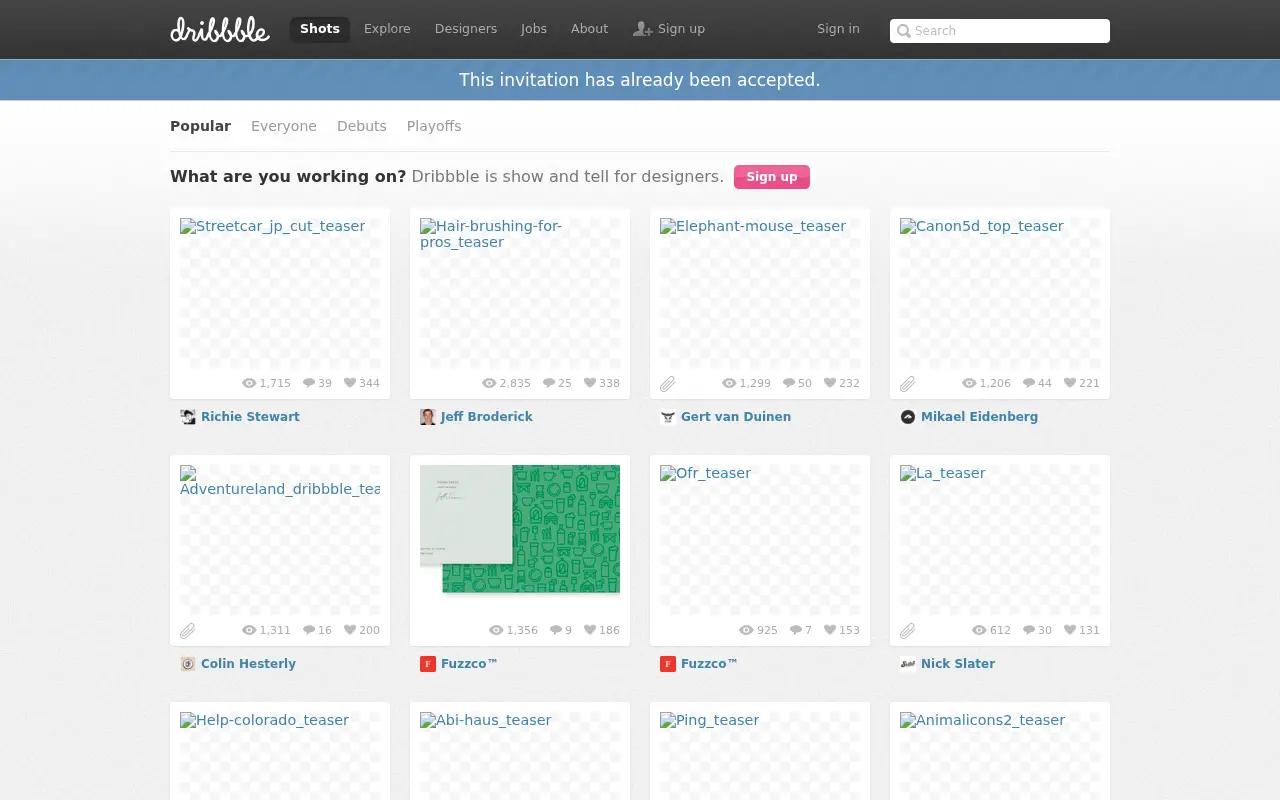Click Jeff Broderick's avatar icon
Screen dimensions: 1280x800
tap(428, 417)
